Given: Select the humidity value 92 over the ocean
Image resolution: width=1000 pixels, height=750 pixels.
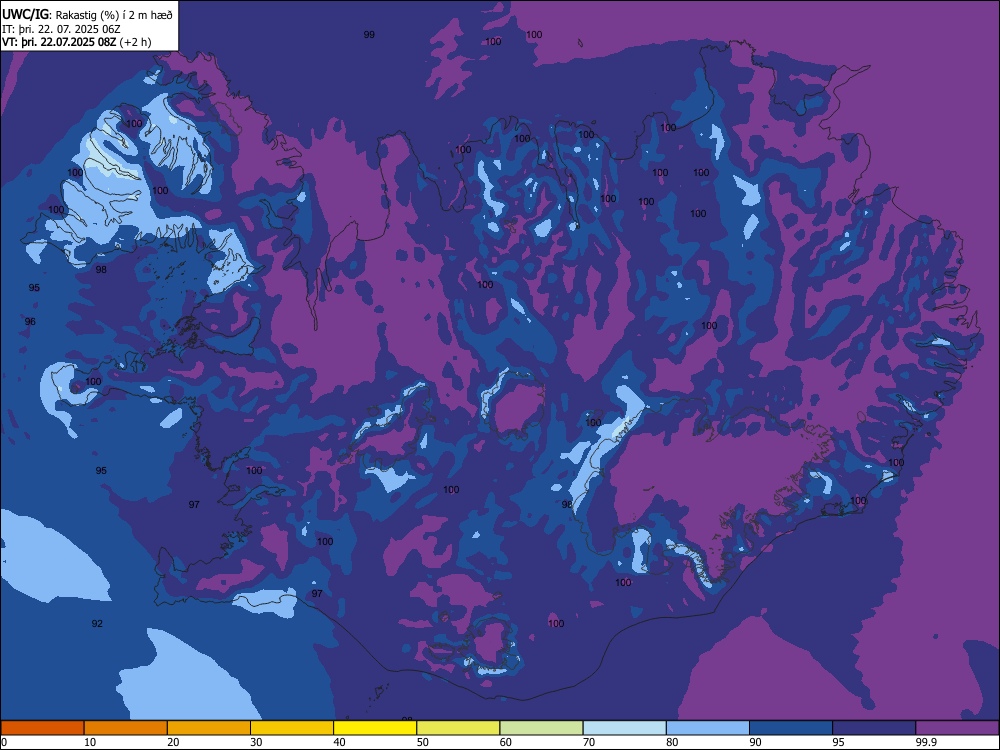Looking at the screenshot, I should 97,623.
